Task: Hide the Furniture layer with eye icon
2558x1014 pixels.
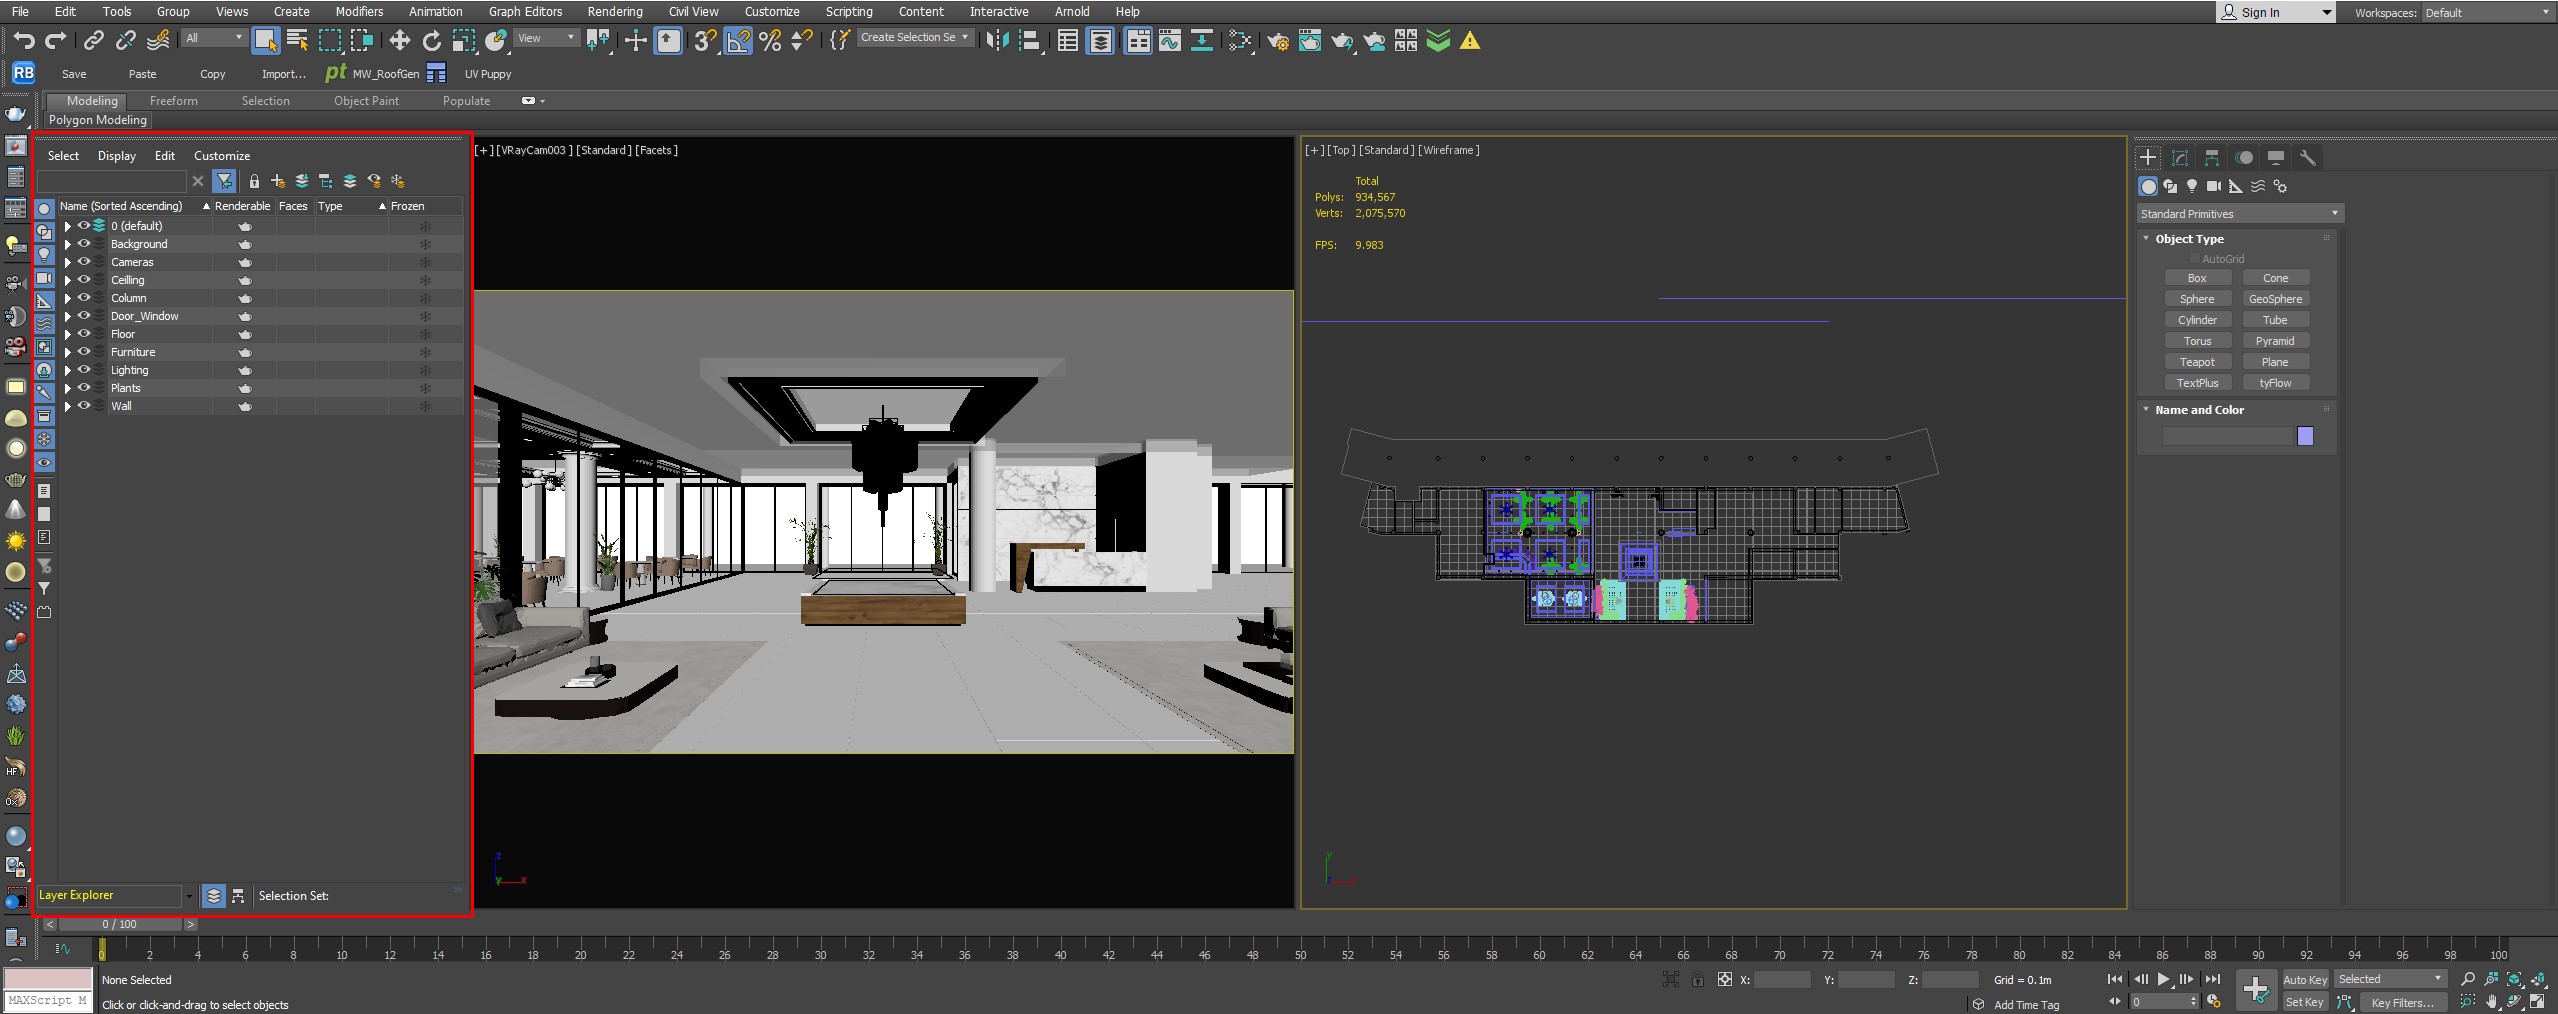Action: [x=84, y=352]
